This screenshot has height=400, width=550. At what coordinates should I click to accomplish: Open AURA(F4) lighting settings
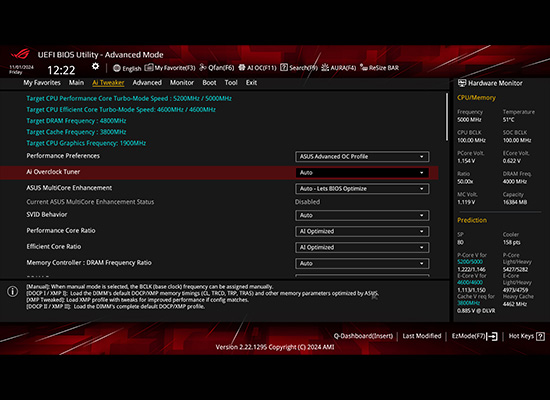[338, 68]
